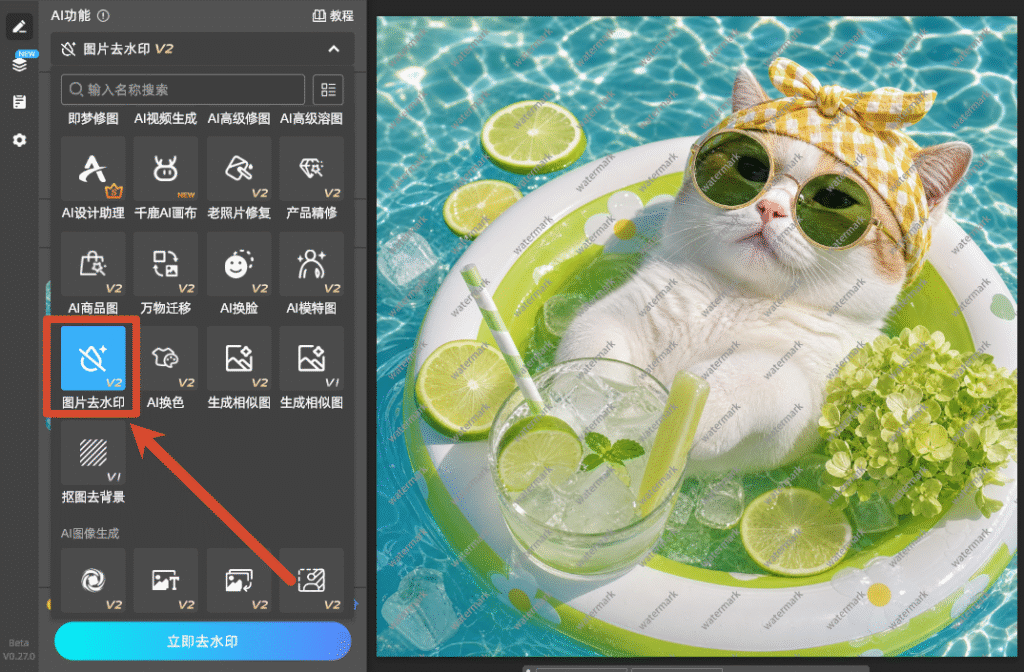Collapse the 图片去水印 V2 panel chevron

(x=334, y=49)
